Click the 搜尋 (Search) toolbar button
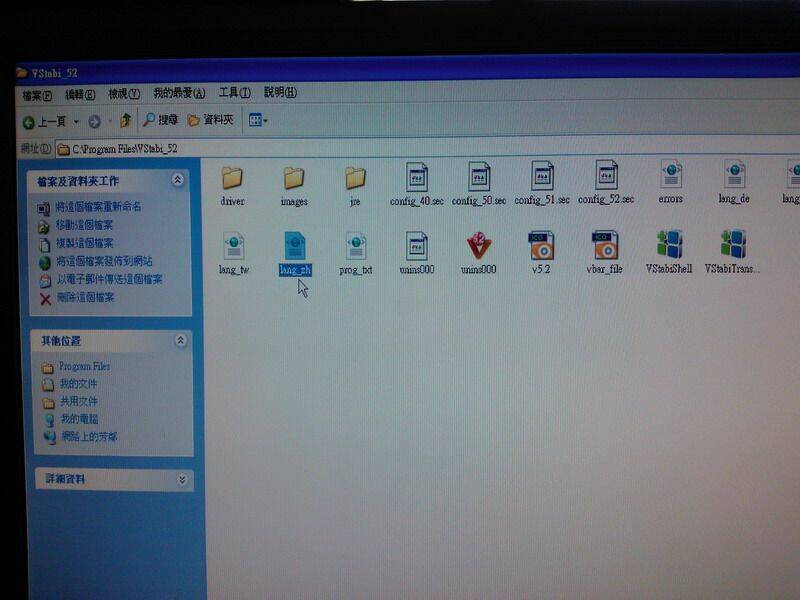The height and width of the screenshot is (600, 800). coord(160,120)
